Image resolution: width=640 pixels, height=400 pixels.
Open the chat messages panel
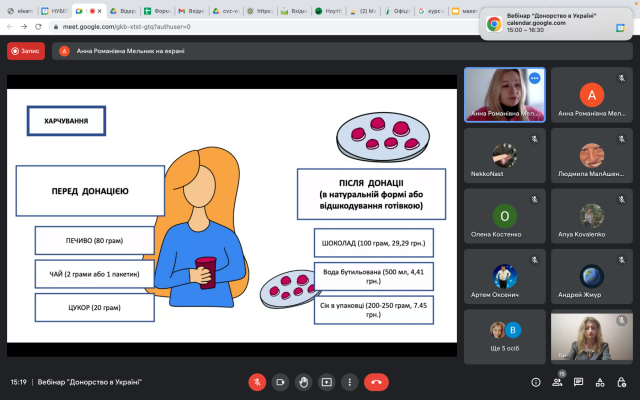(579, 382)
